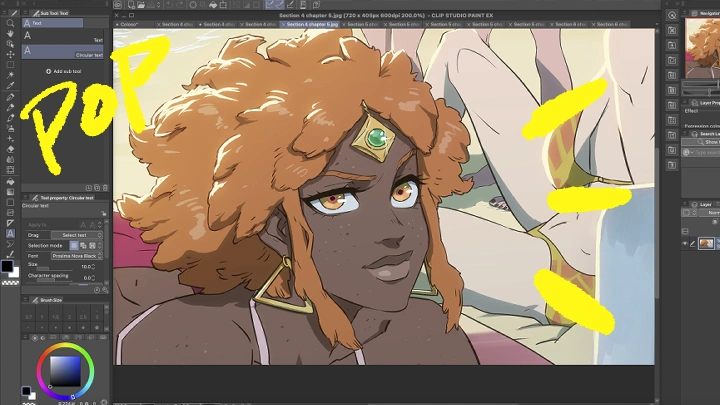Open the Drag 'Select text' dropdown
The height and width of the screenshot is (405, 720).
coord(76,235)
